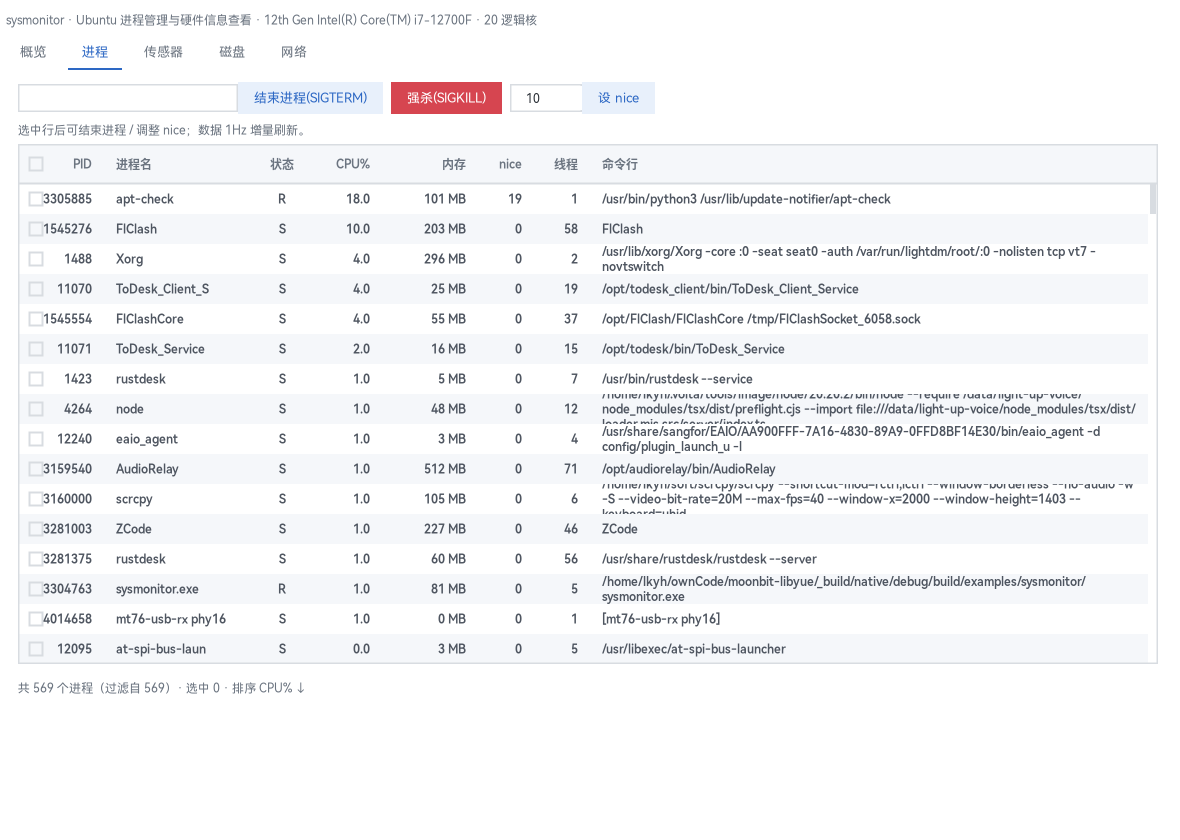Viewport: 1180px width, 840px height.
Task: Select the mt76-usb-rx phy16 row checkbox
Action: tap(36, 619)
